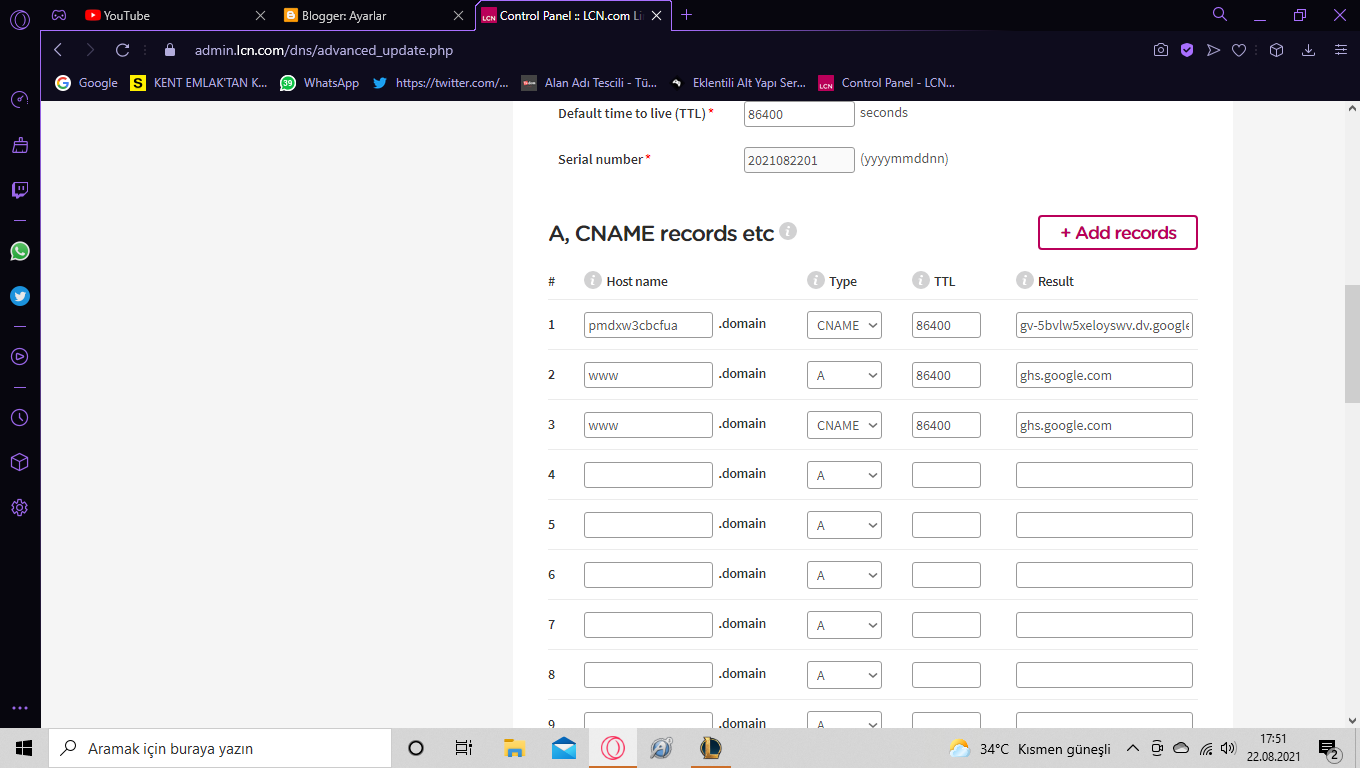Click info icon next to TTL column
Viewport: 1360px width, 768px height.
click(x=921, y=280)
